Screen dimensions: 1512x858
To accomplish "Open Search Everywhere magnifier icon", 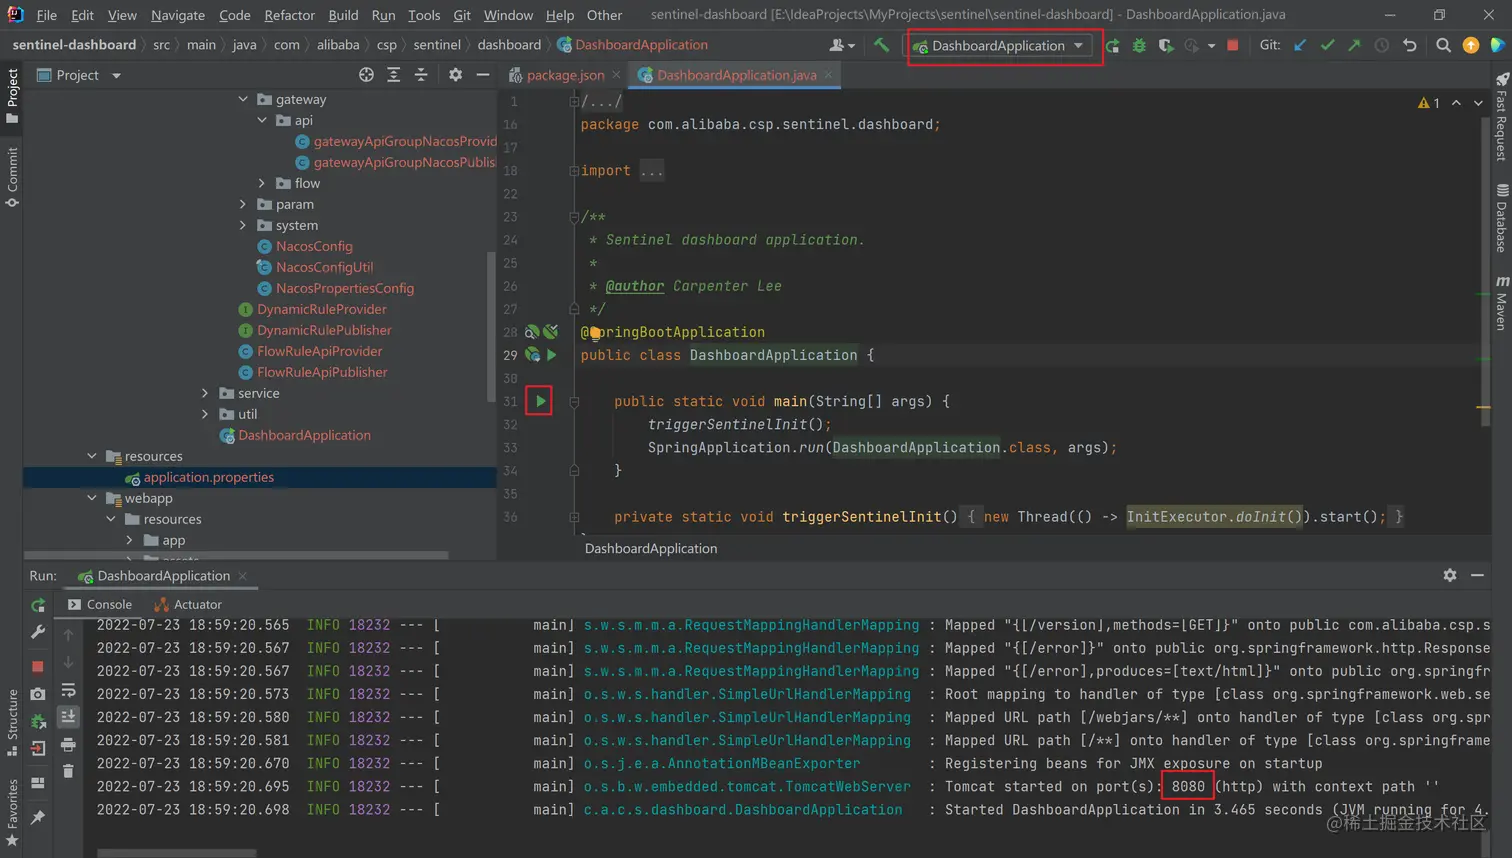I will tap(1443, 45).
